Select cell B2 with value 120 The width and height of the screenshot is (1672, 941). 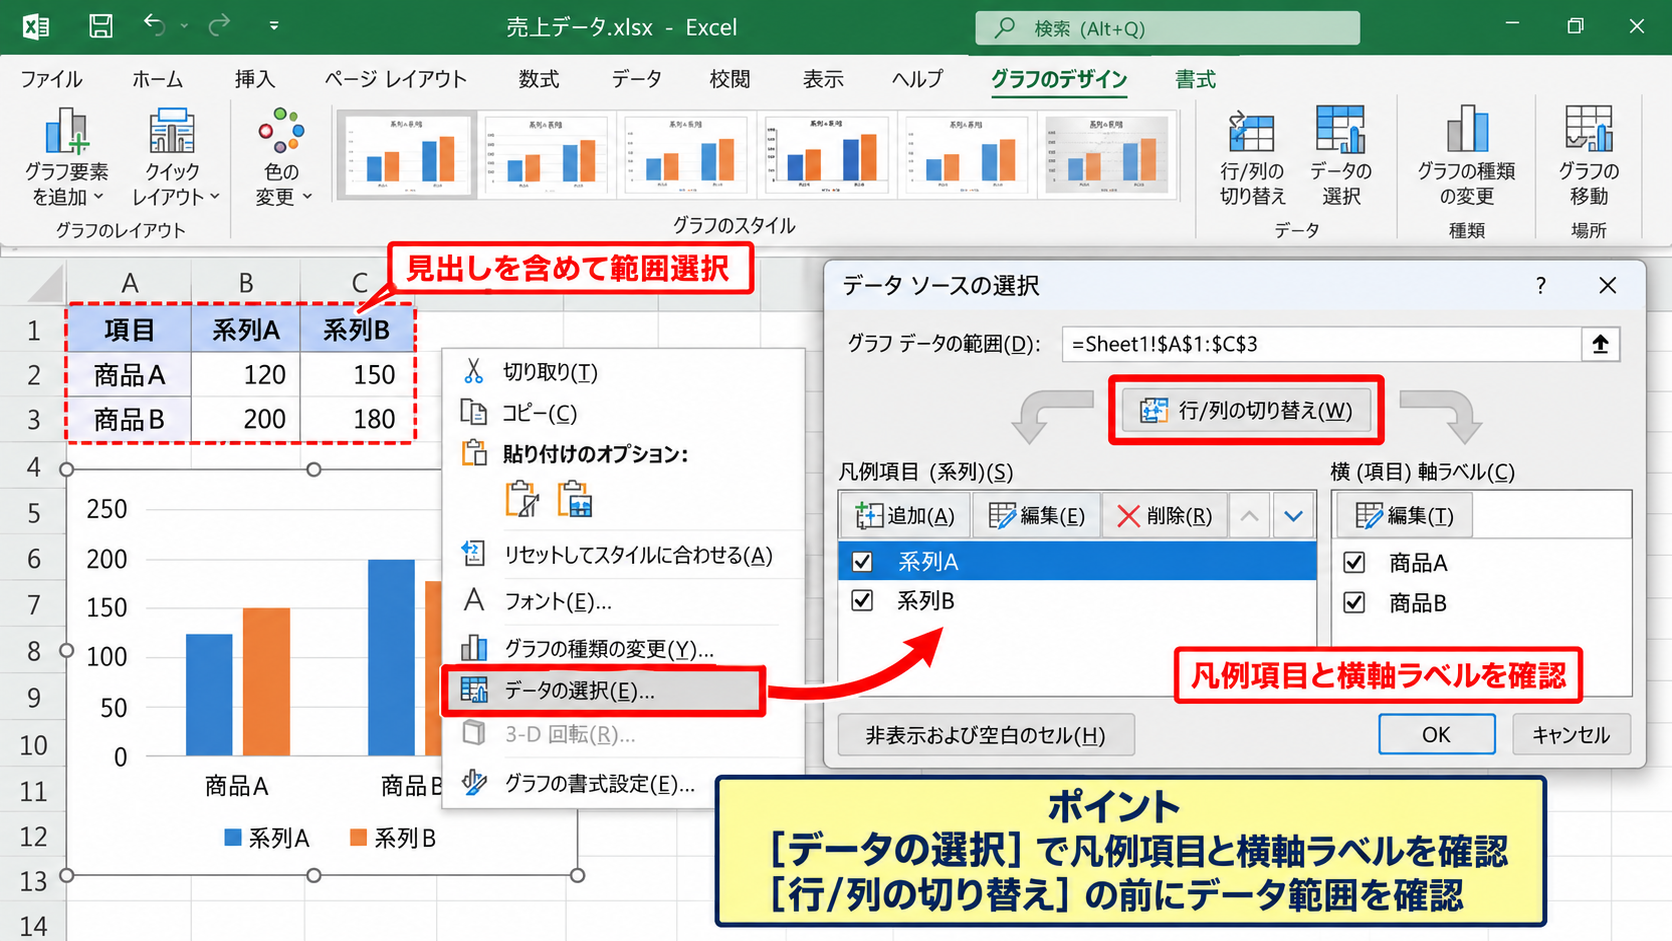246,375
